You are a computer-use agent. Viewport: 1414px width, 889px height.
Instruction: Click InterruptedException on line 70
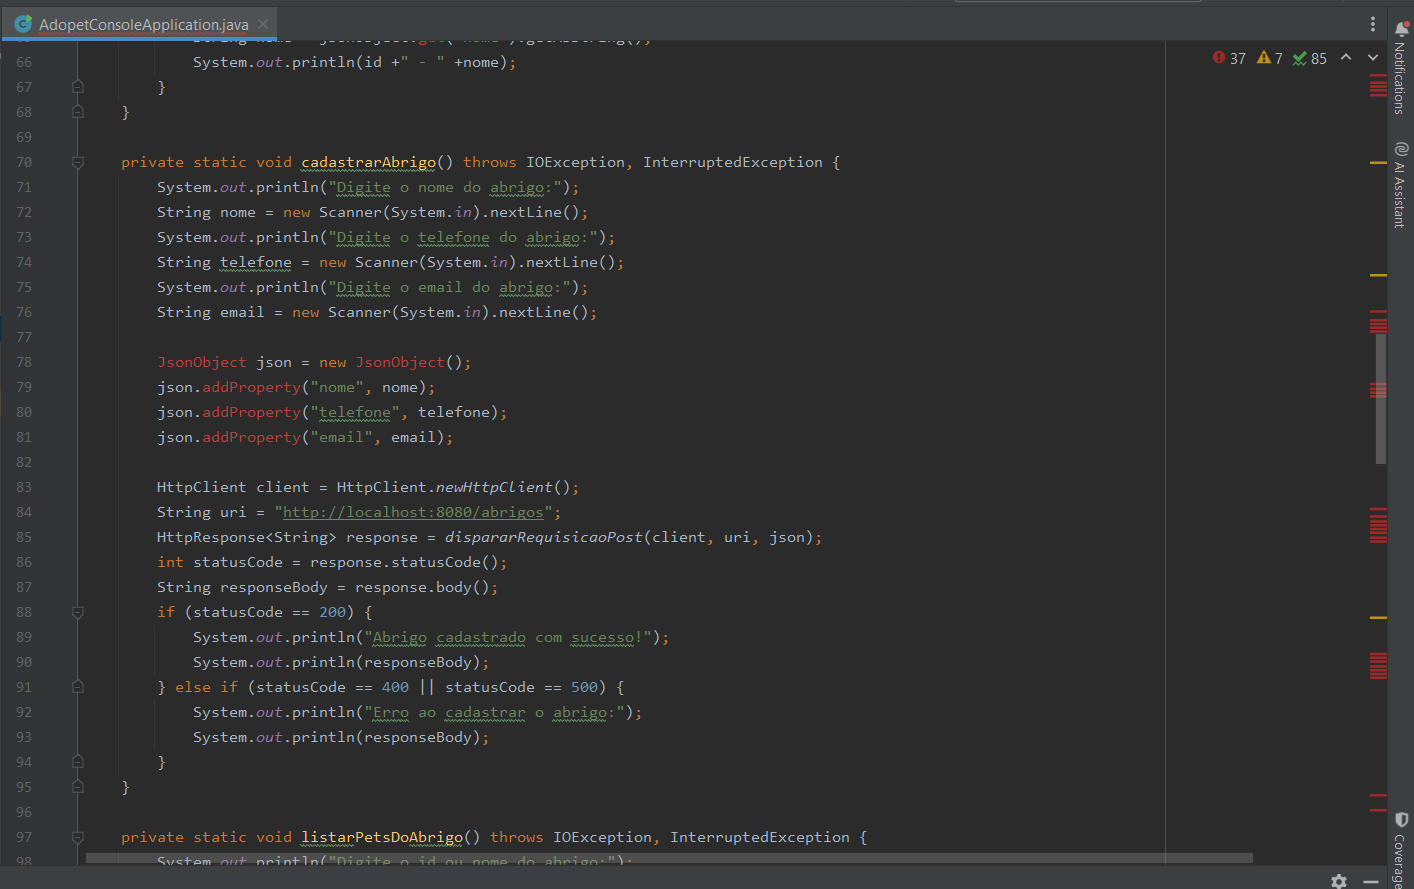click(733, 162)
